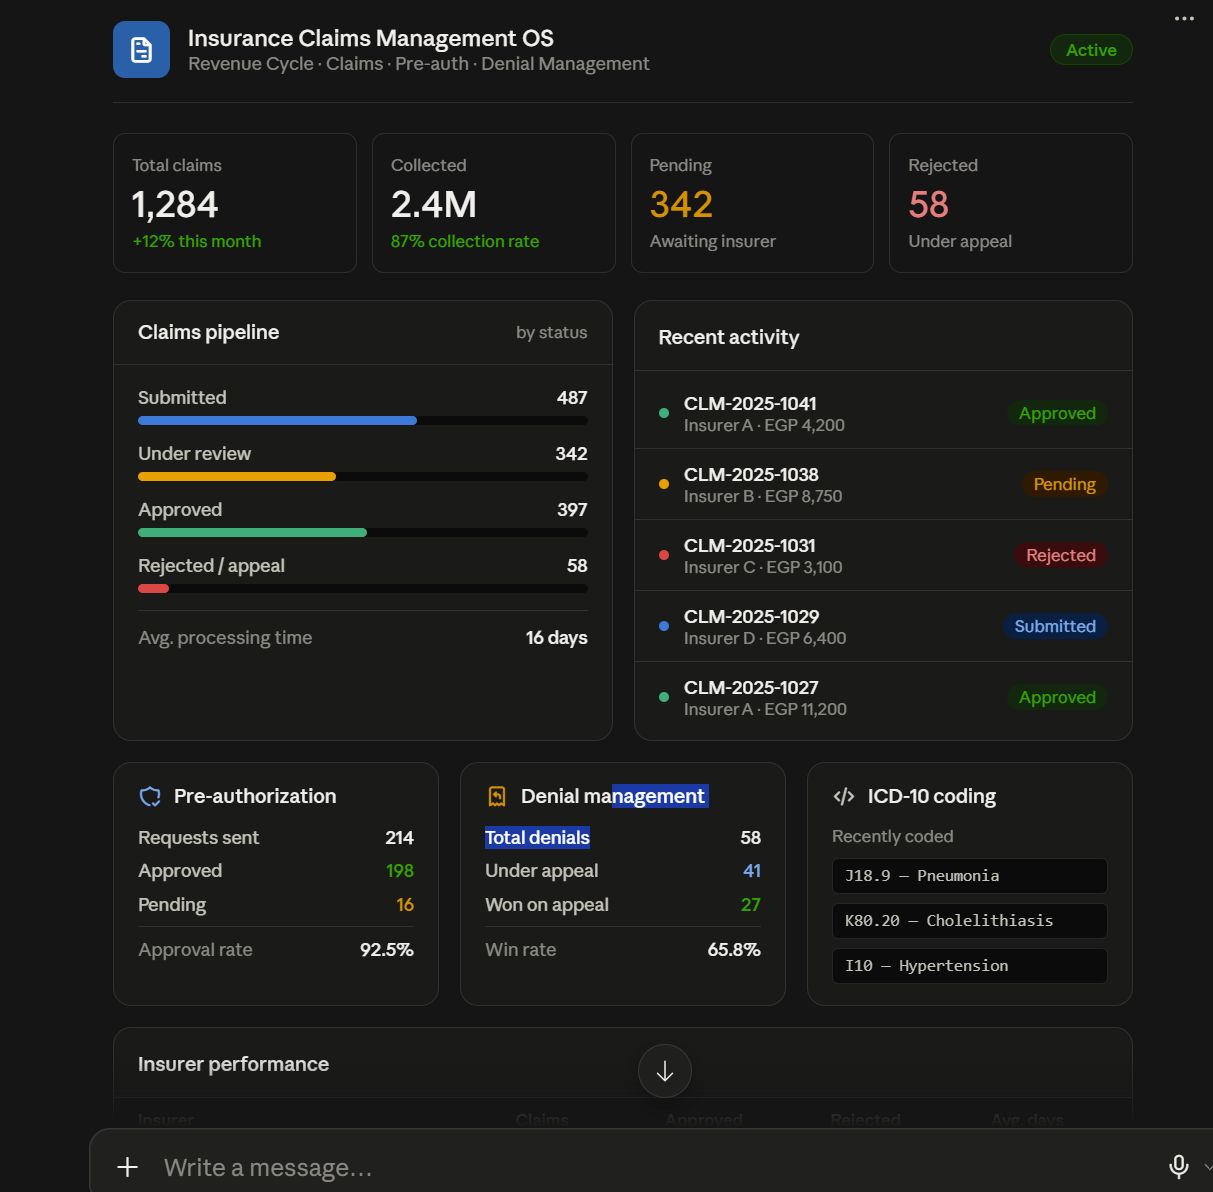
Task: Select the J18.9 Pneumonia code entry
Action: [970, 876]
